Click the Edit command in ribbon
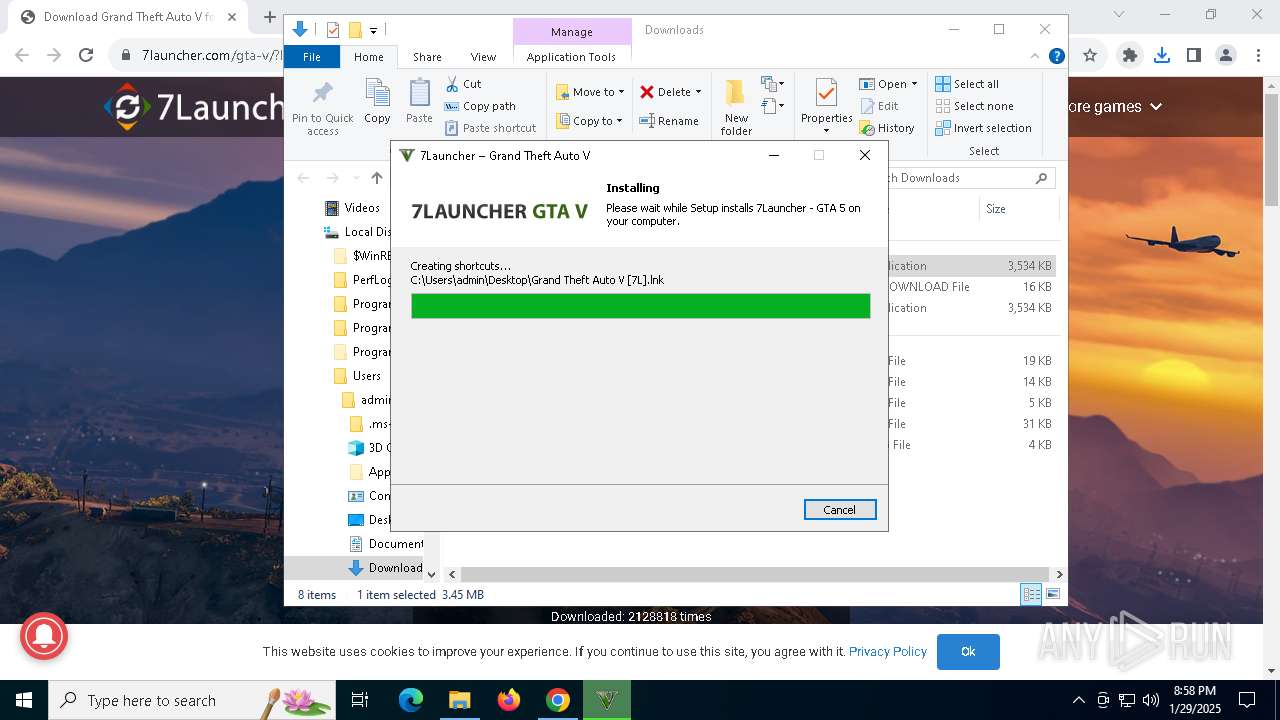This screenshot has height=720, width=1280. [879, 106]
